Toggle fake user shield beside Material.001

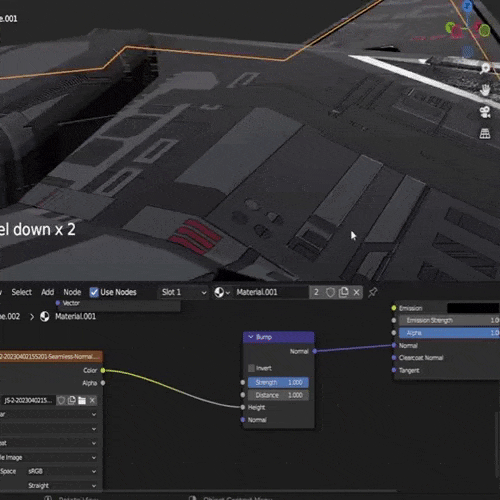(x=330, y=292)
